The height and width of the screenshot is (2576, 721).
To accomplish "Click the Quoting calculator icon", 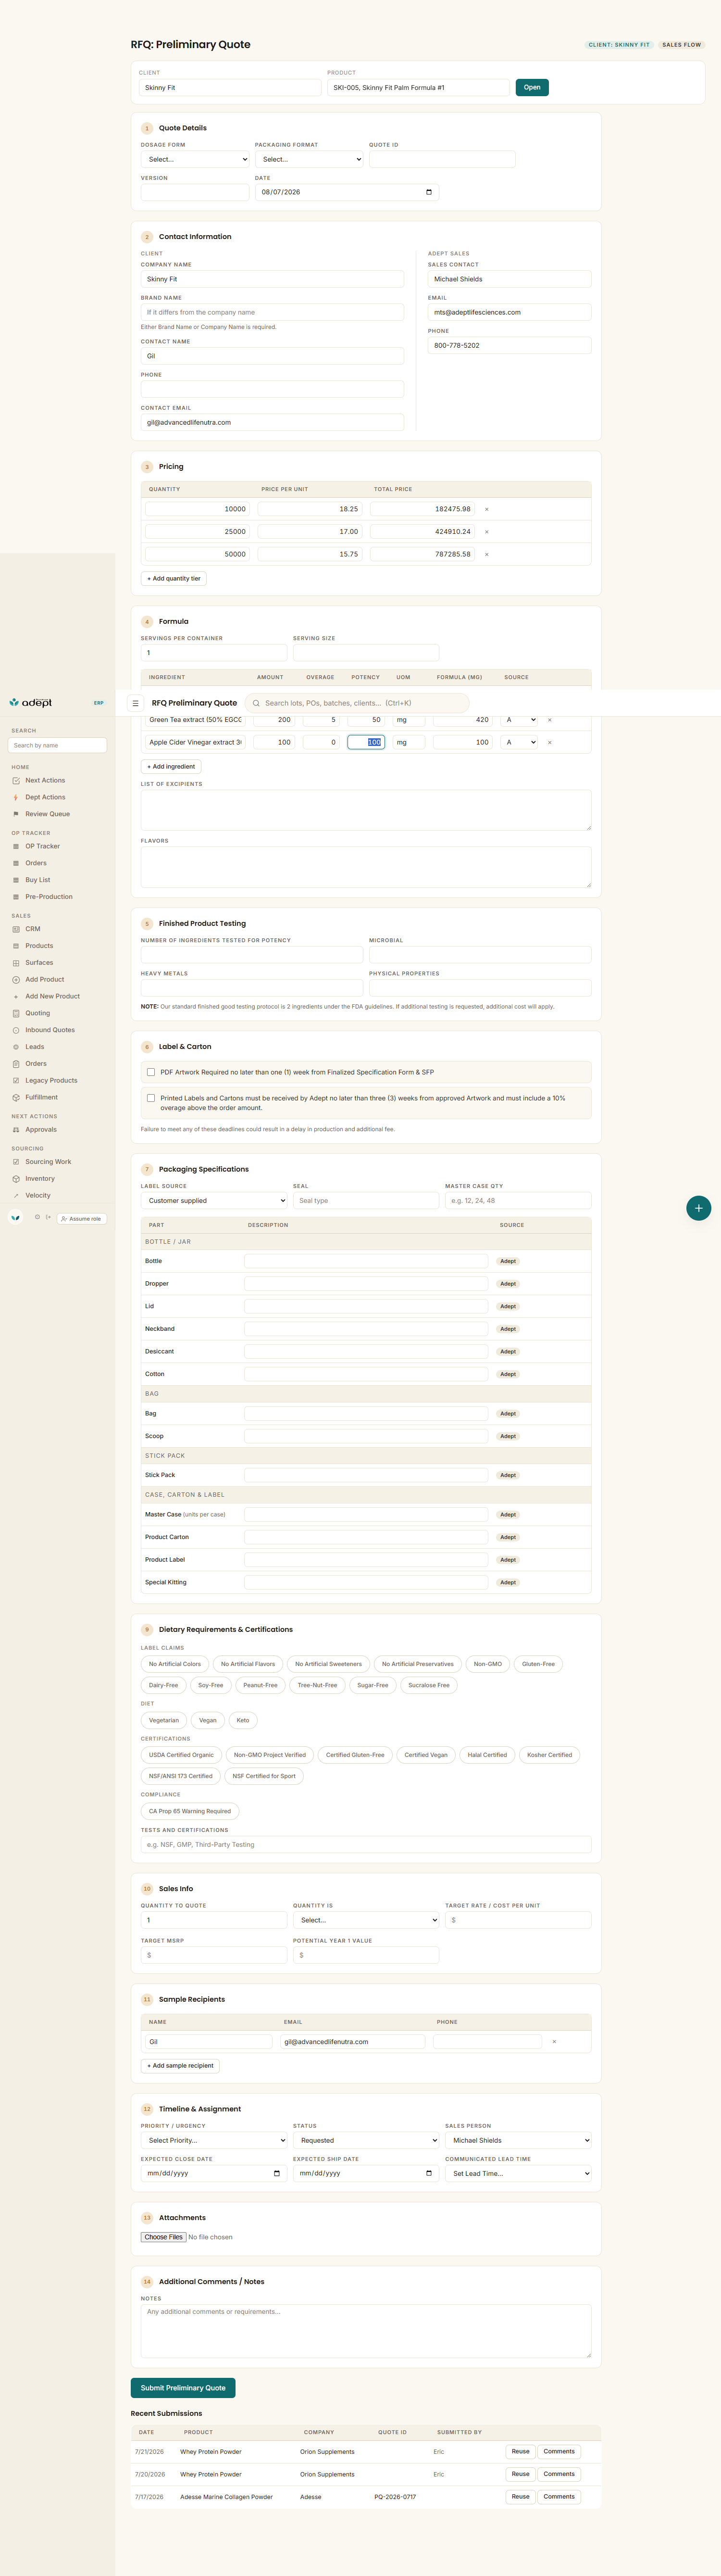I will (16, 1013).
